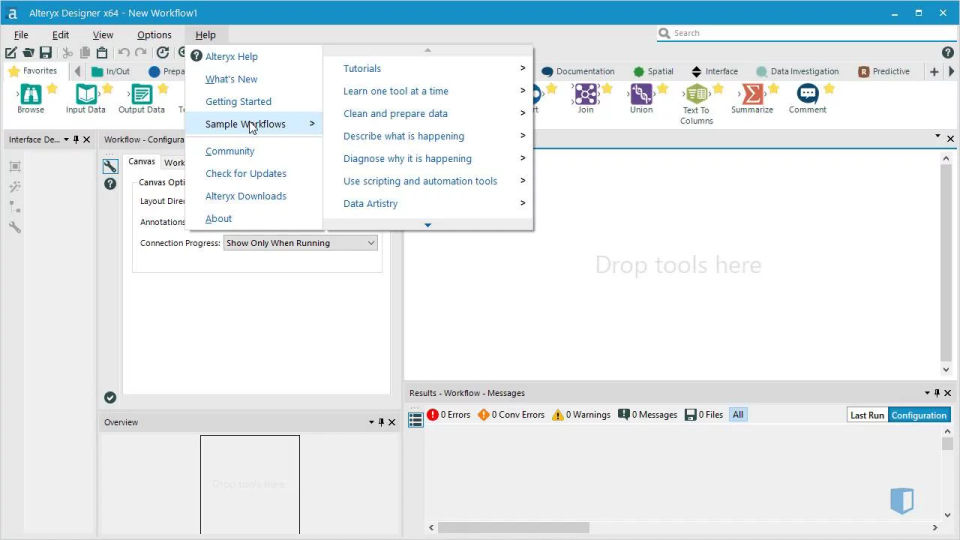Expand Learn one tool at a time

point(429,91)
